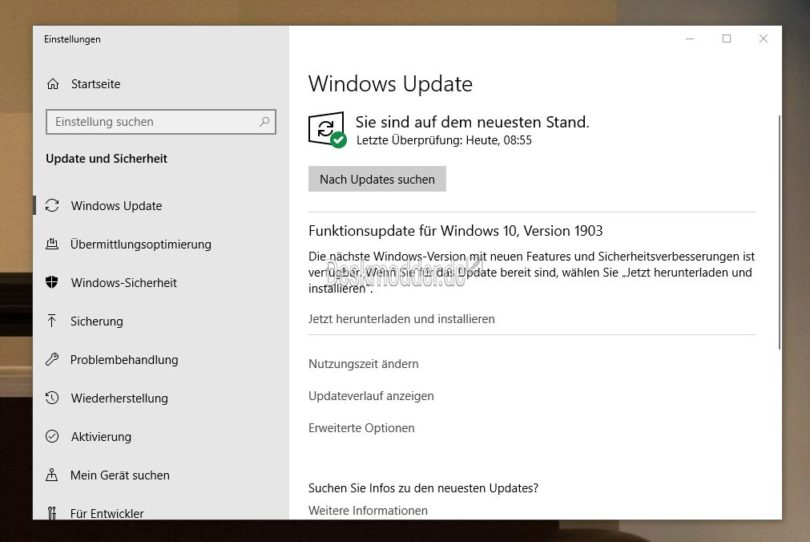Viewport: 810px width, 542px height.
Task: Click the vertical scrollbar on the right side
Action: coord(779,232)
